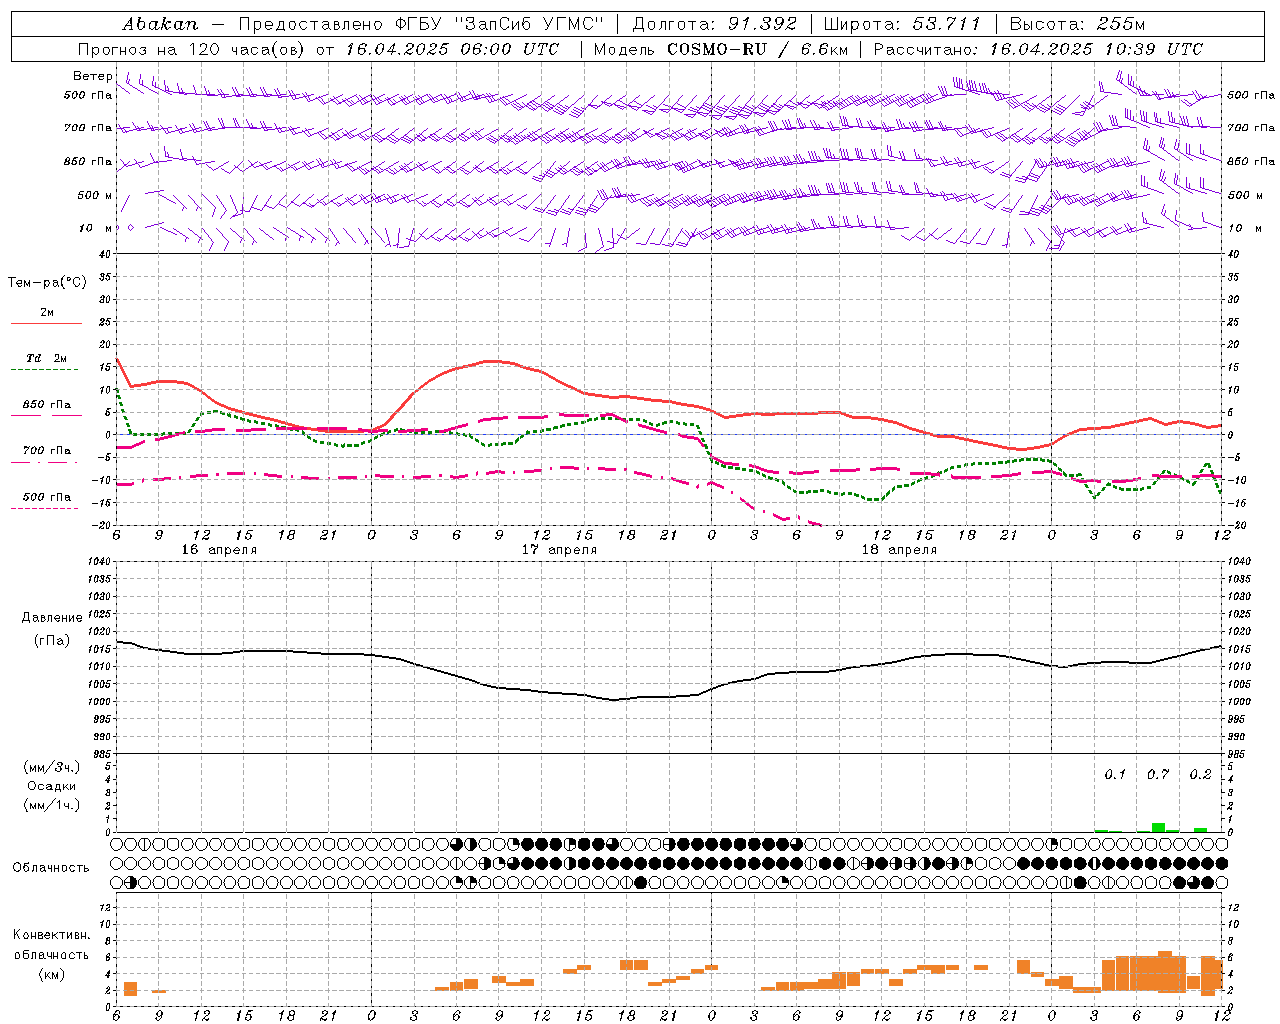Click the Ветер panel label

[x=92, y=76]
